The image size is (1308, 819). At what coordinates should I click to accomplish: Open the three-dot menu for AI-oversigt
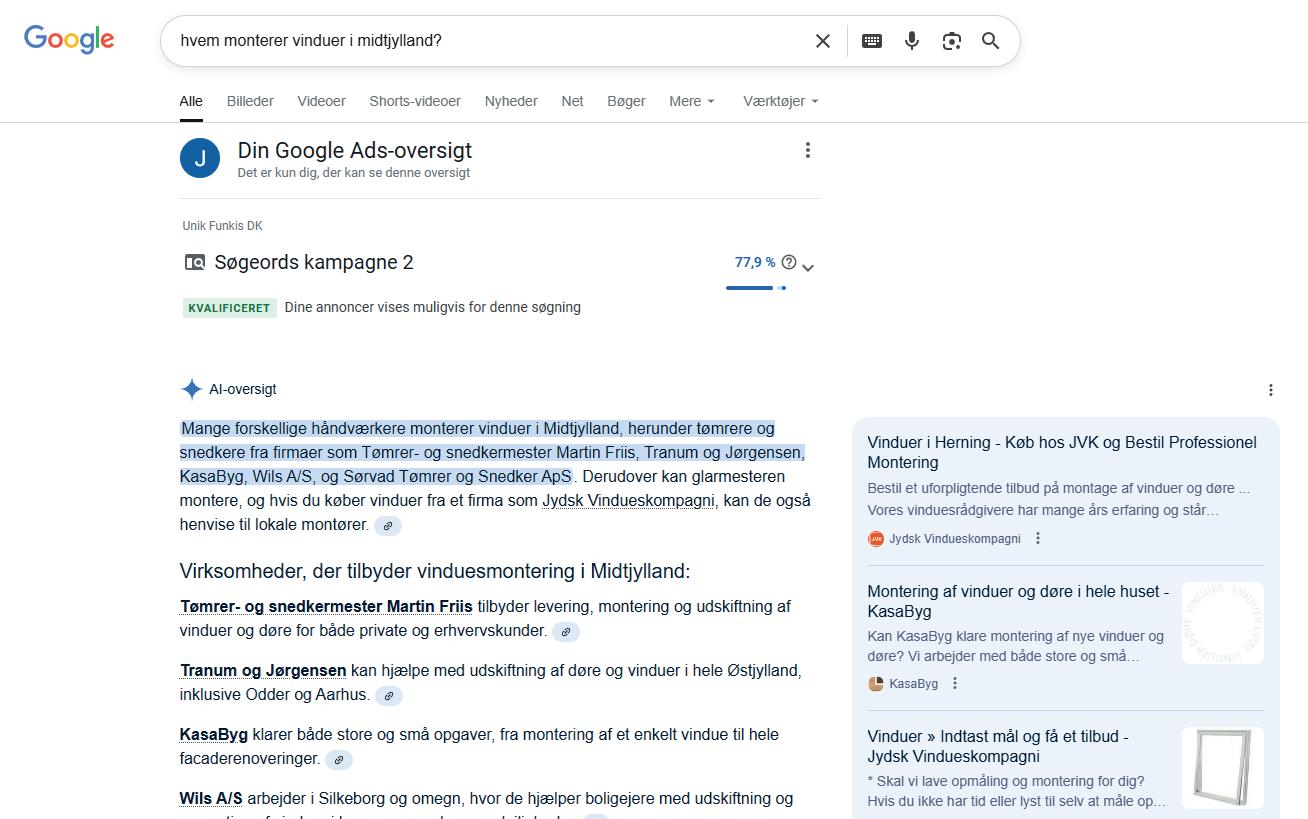[1271, 390]
